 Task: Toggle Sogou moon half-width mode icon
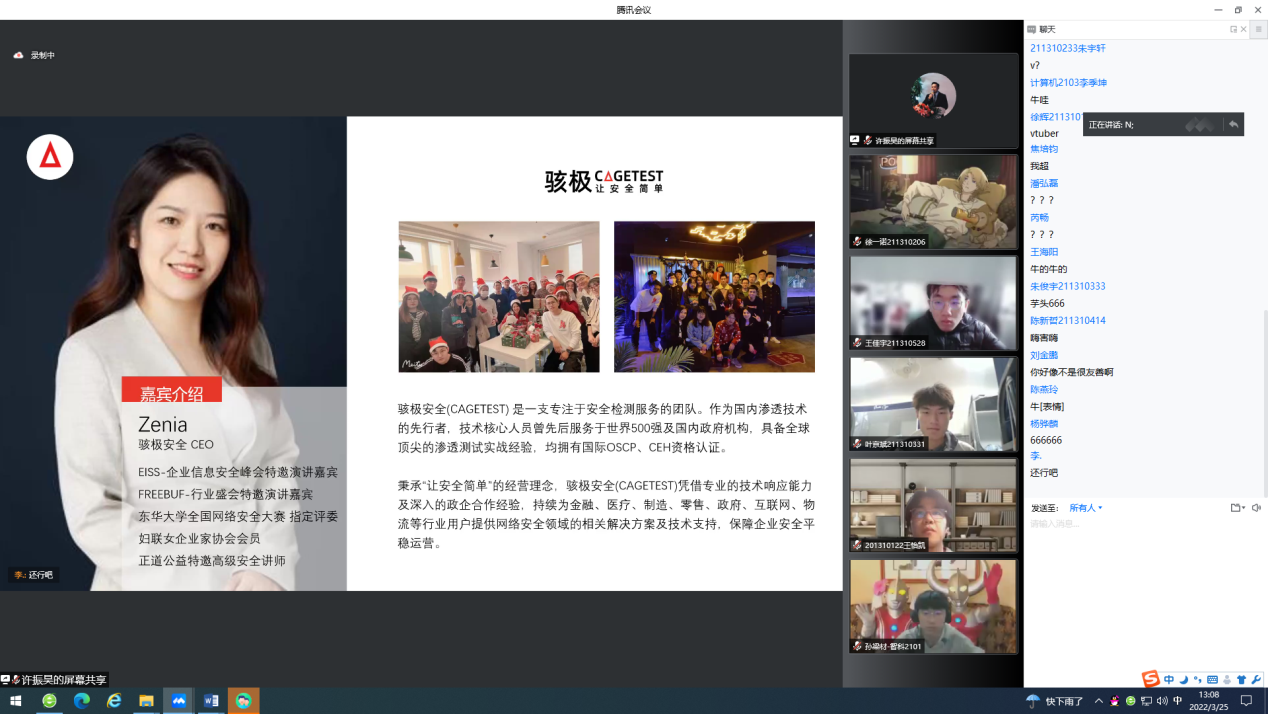(1183, 680)
